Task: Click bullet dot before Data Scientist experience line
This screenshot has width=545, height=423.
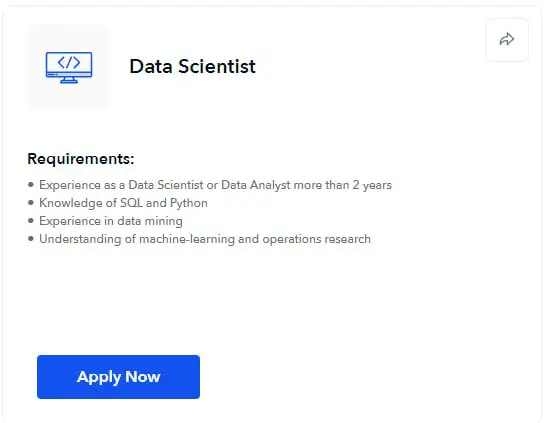Action: coord(31,185)
